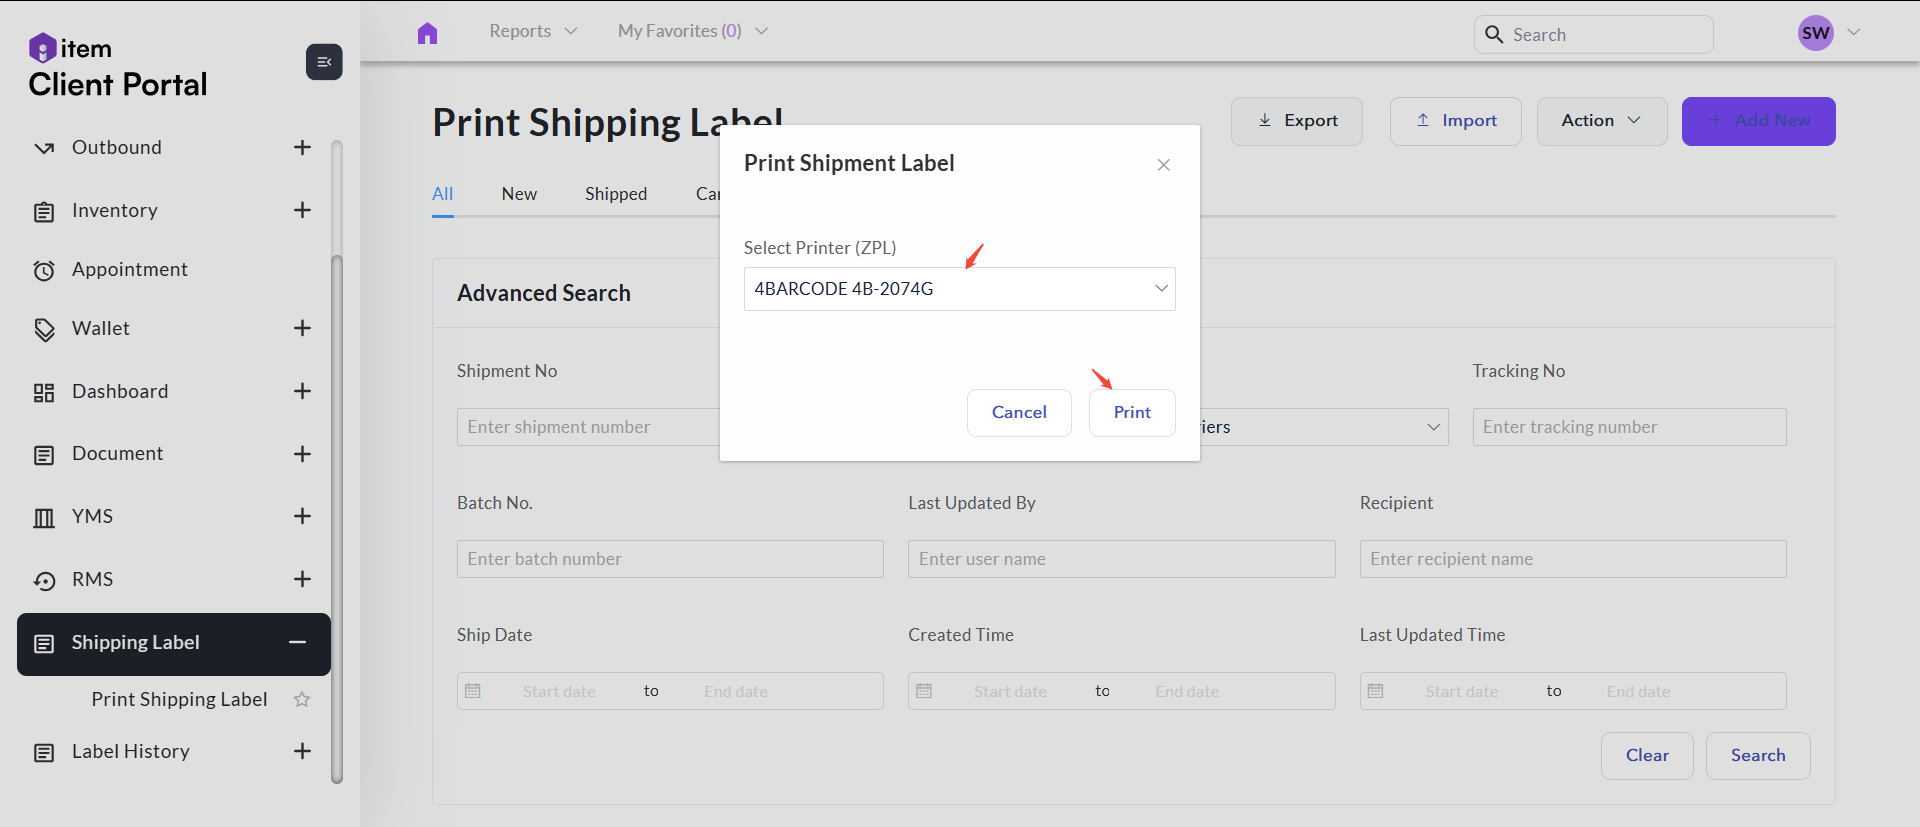Viewport: 1920px width, 827px height.
Task: Click the Enter tracking number field
Action: click(1628, 427)
